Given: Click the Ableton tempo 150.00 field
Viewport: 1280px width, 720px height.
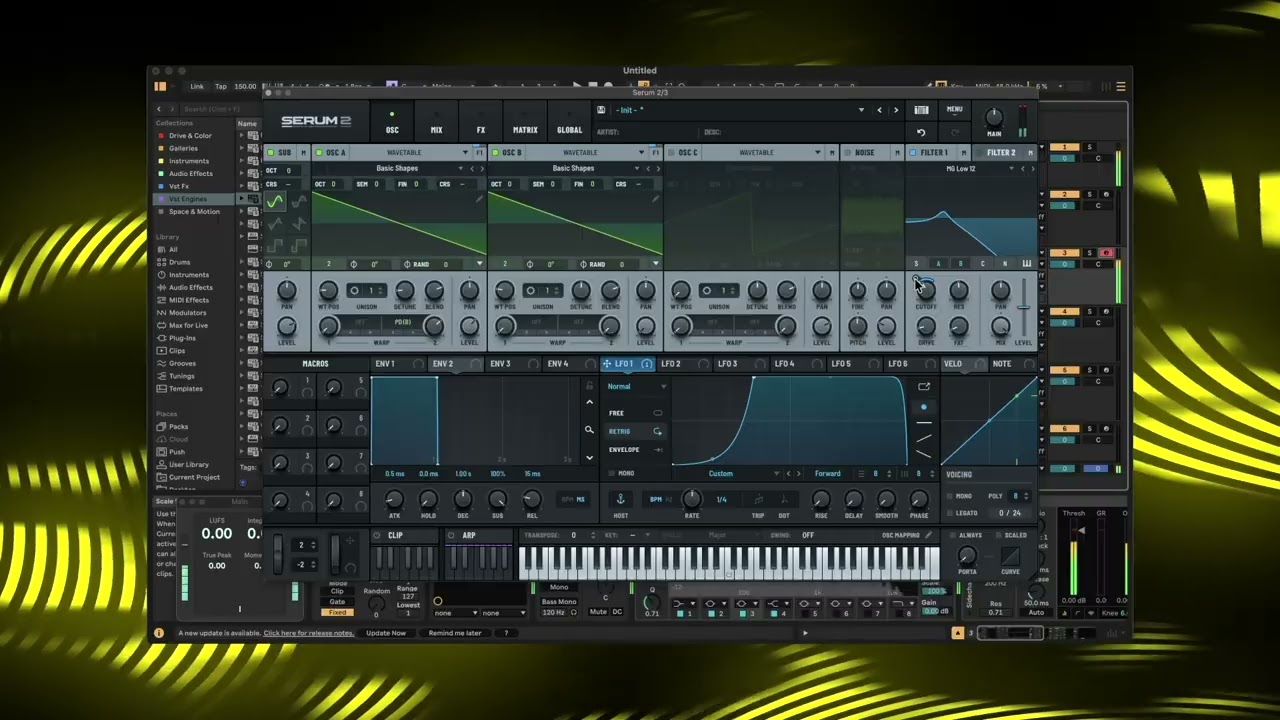Looking at the screenshot, I should [x=245, y=87].
